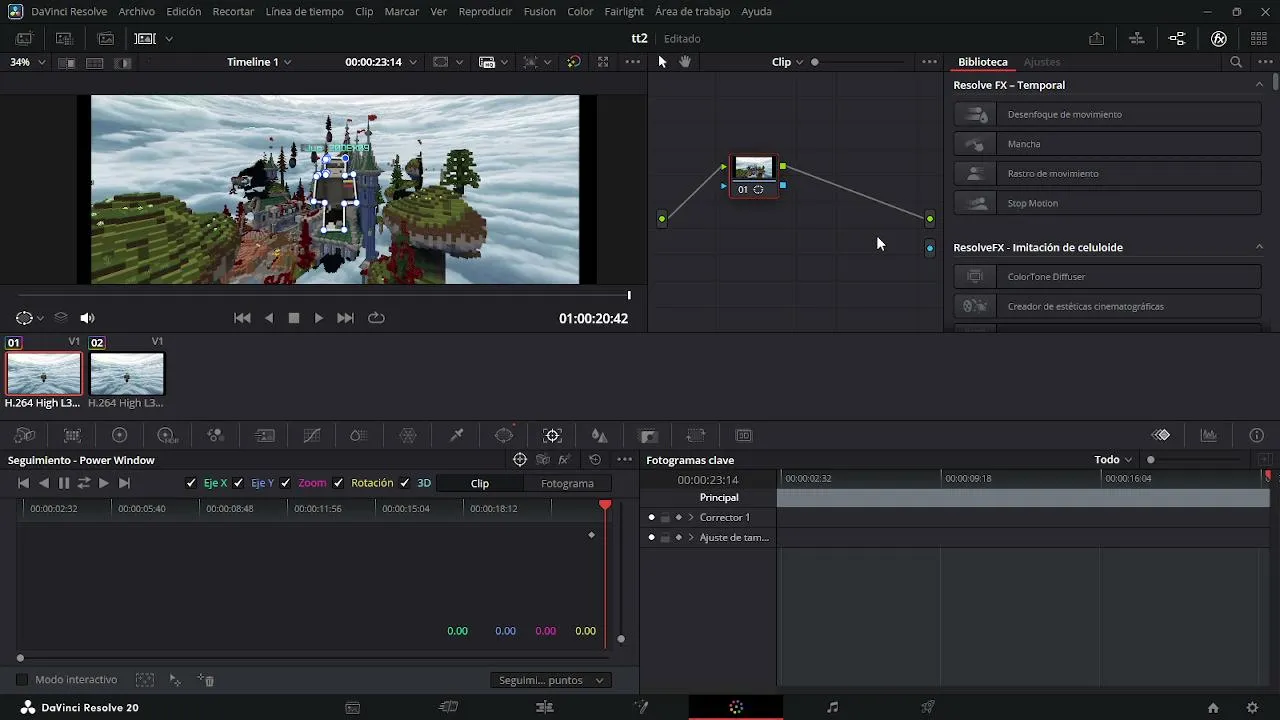This screenshot has height=720, width=1280.
Task: Enable Modo interactivo checkbox
Action: tap(22, 680)
